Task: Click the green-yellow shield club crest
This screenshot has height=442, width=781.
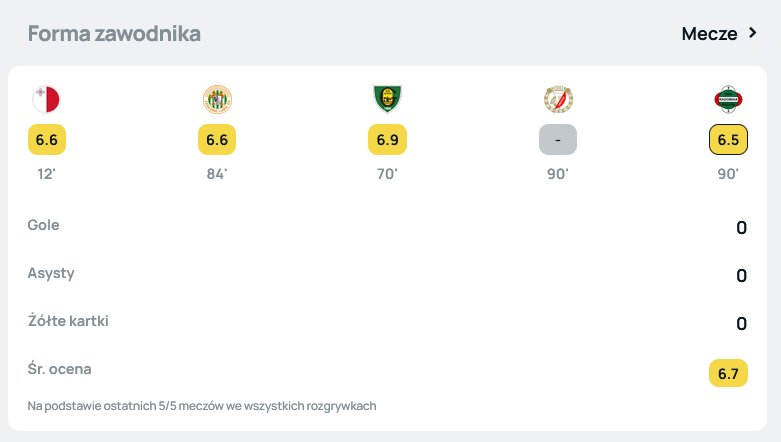Action: pyautogui.click(x=387, y=99)
